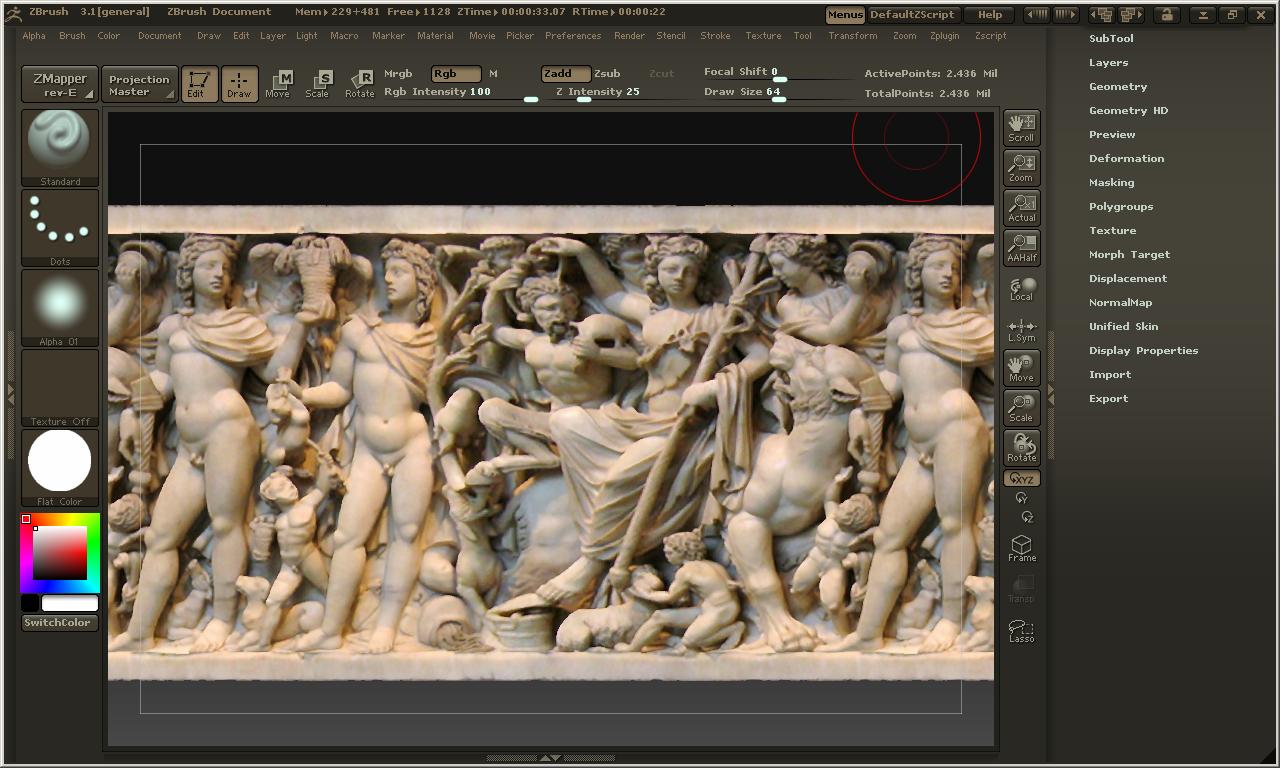
Task: Toggle XYZ rotation mode
Action: click(1021, 479)
